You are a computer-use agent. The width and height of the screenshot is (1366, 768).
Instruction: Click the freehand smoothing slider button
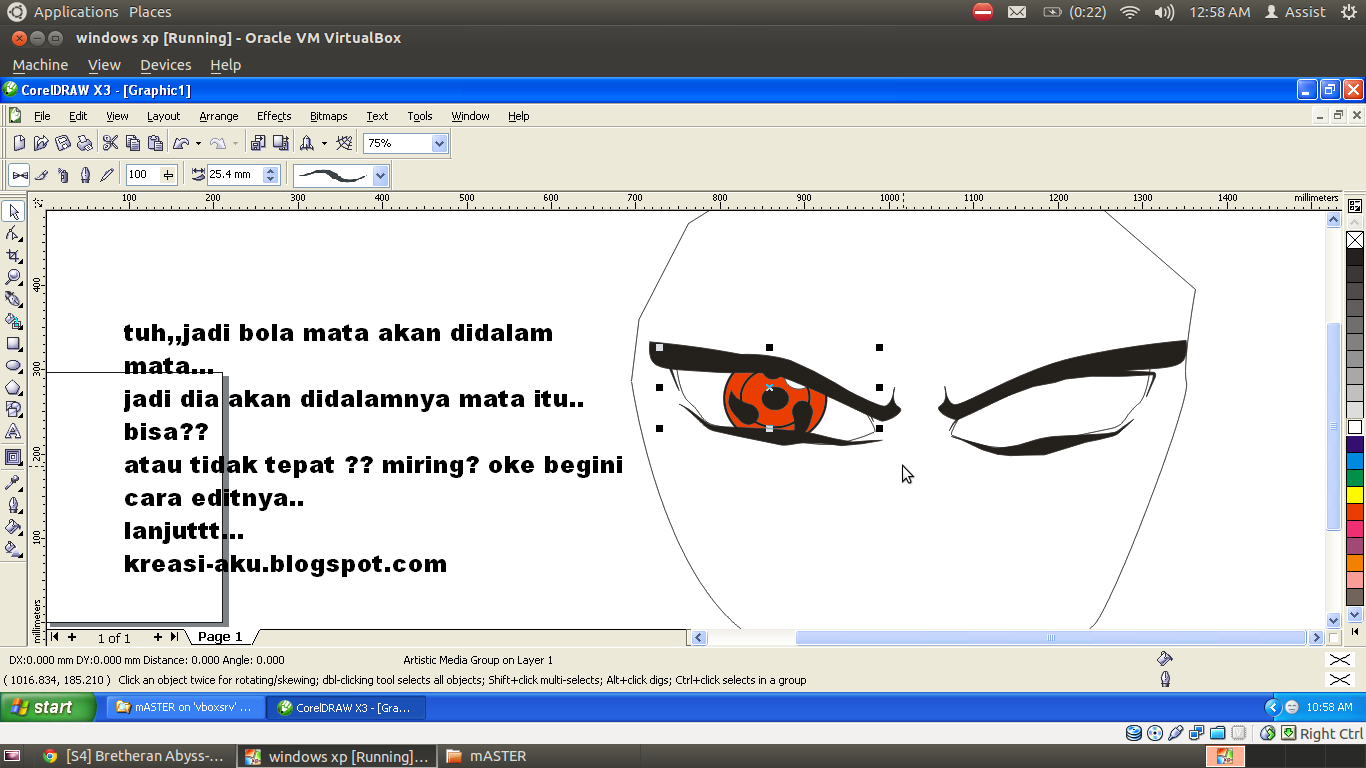168,175
